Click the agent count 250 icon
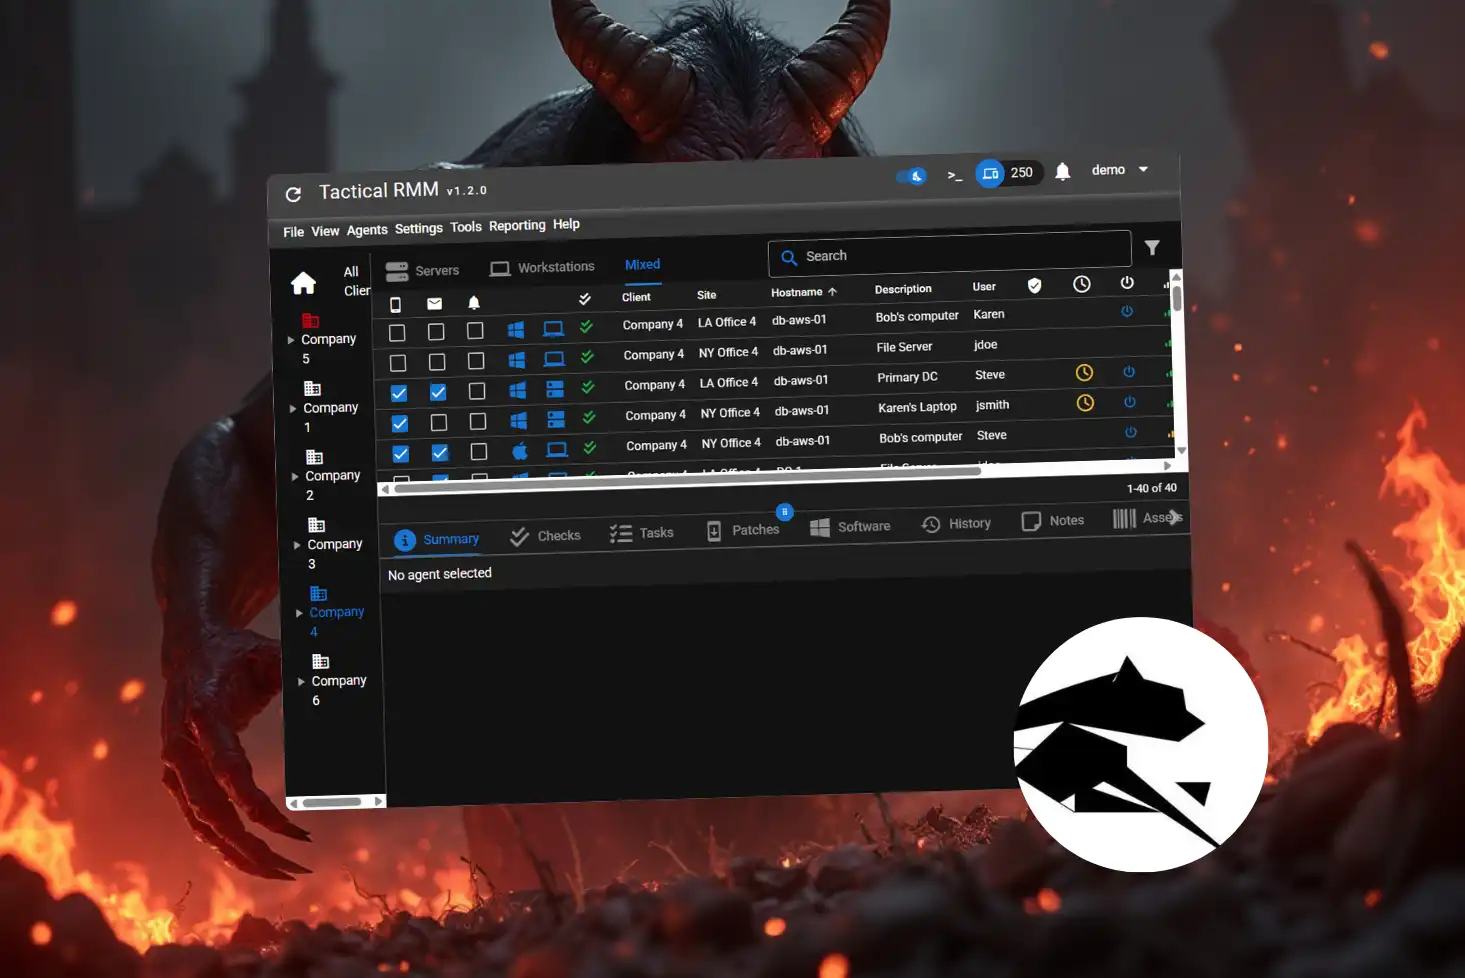This screenshot has width=1465, height=978. [990, 173]
